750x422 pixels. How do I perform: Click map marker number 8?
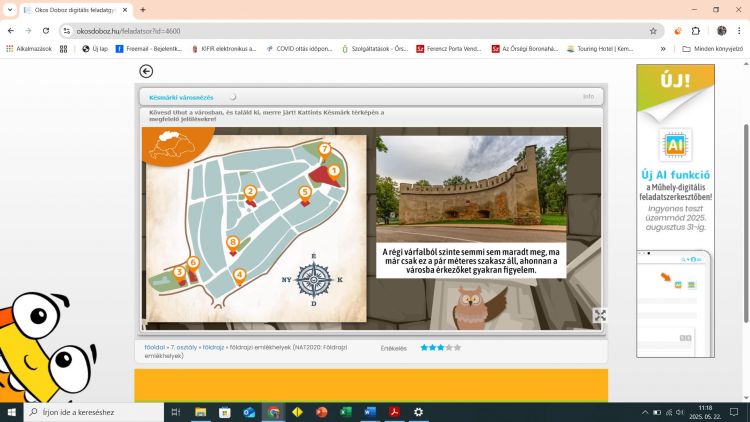click(x=233, y=242)
